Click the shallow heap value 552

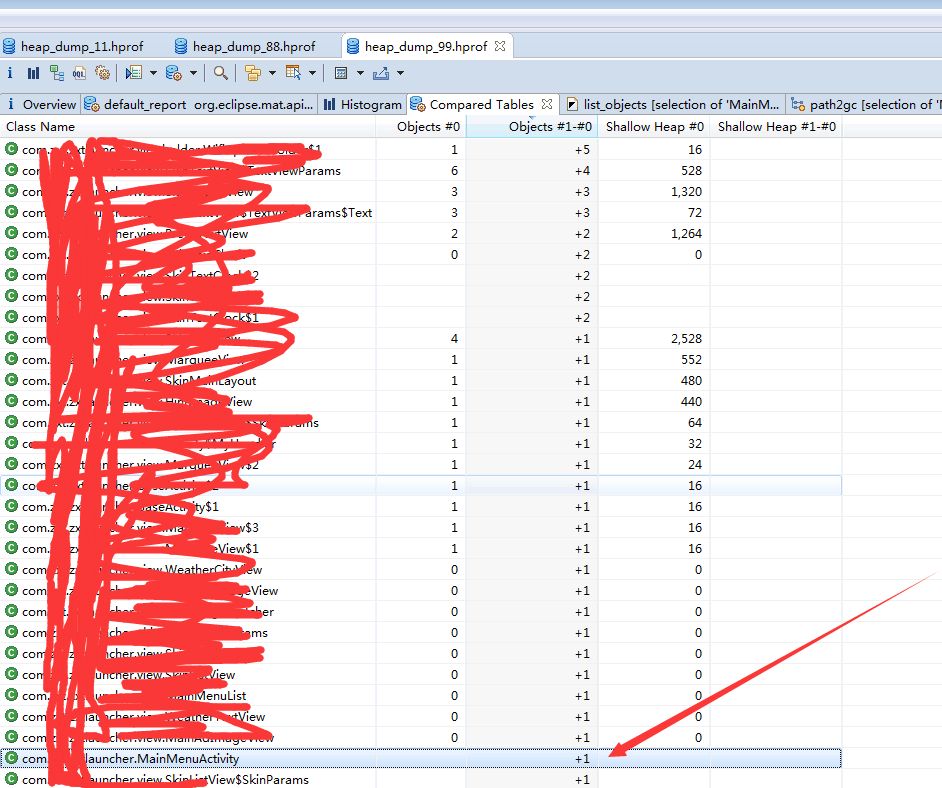[x=691, y=360]
